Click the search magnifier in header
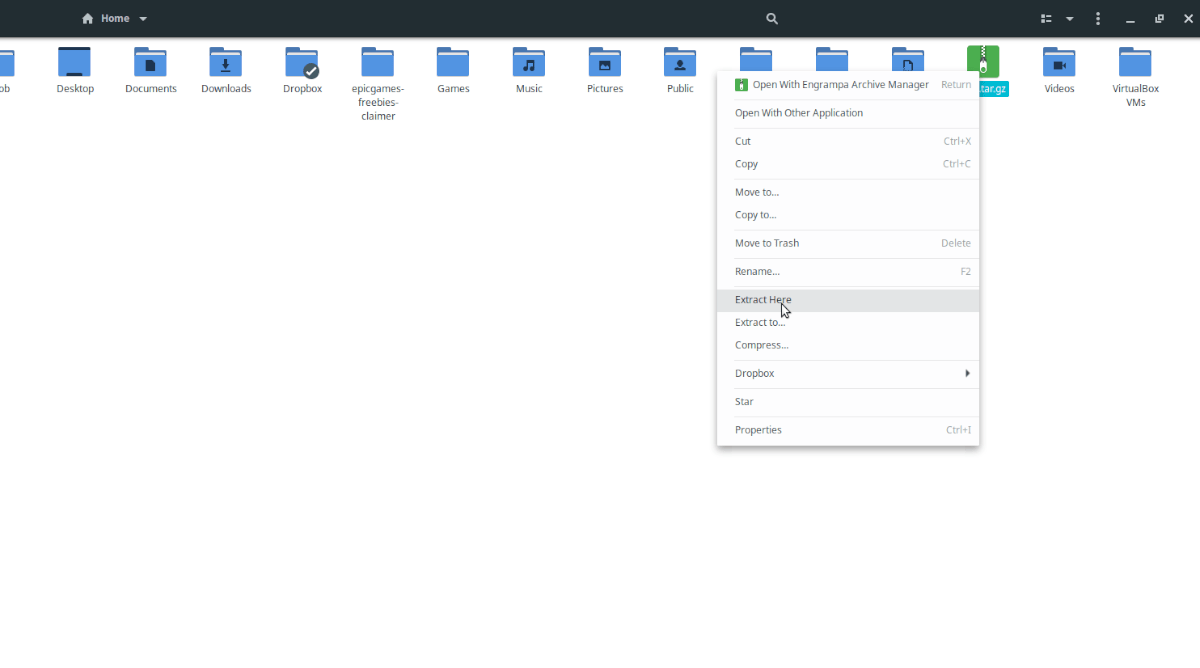1200x668 pixels. [x=772, y=19]
